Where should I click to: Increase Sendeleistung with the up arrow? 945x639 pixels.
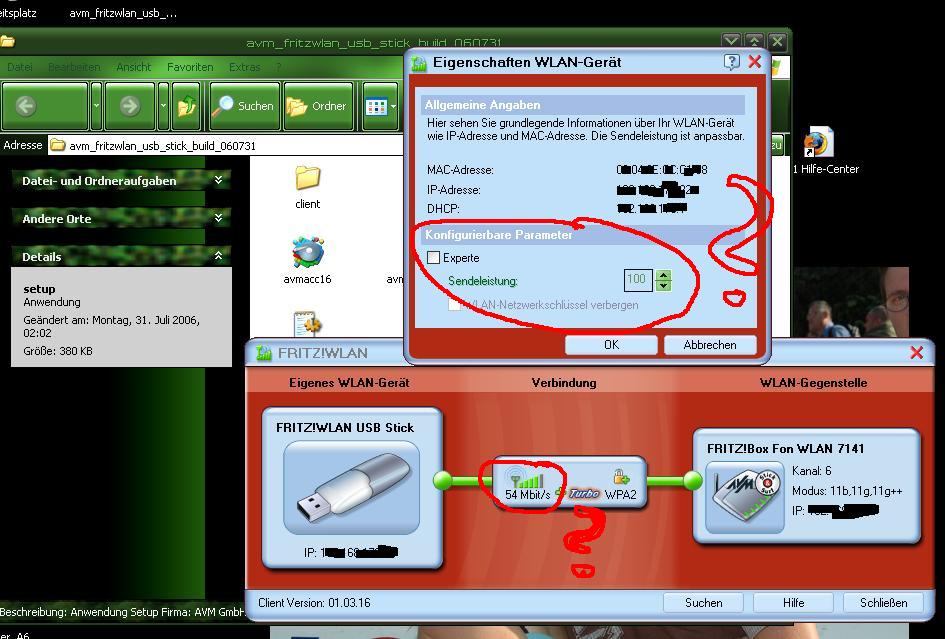[x=664, y=275]
